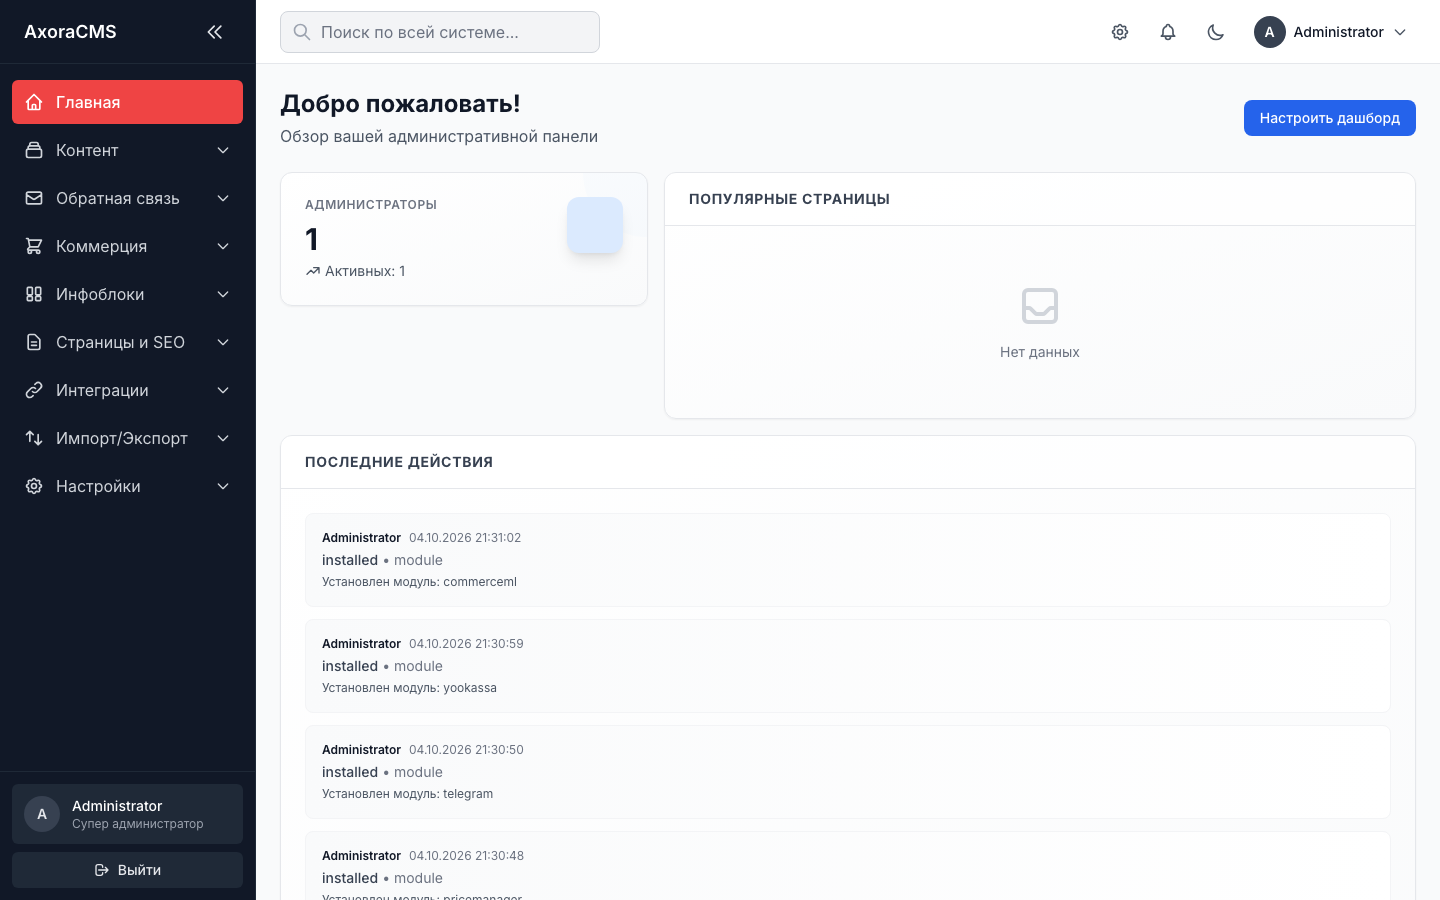
Task: Click the Администраторы stat card
Action: tap(464, 239)
